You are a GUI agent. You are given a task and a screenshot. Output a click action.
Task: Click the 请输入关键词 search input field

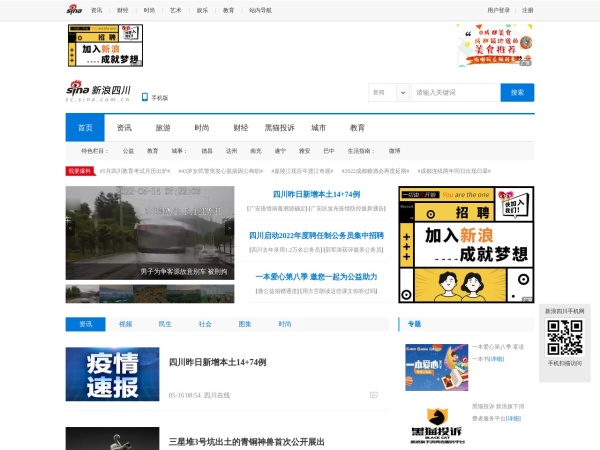[456, 93]
